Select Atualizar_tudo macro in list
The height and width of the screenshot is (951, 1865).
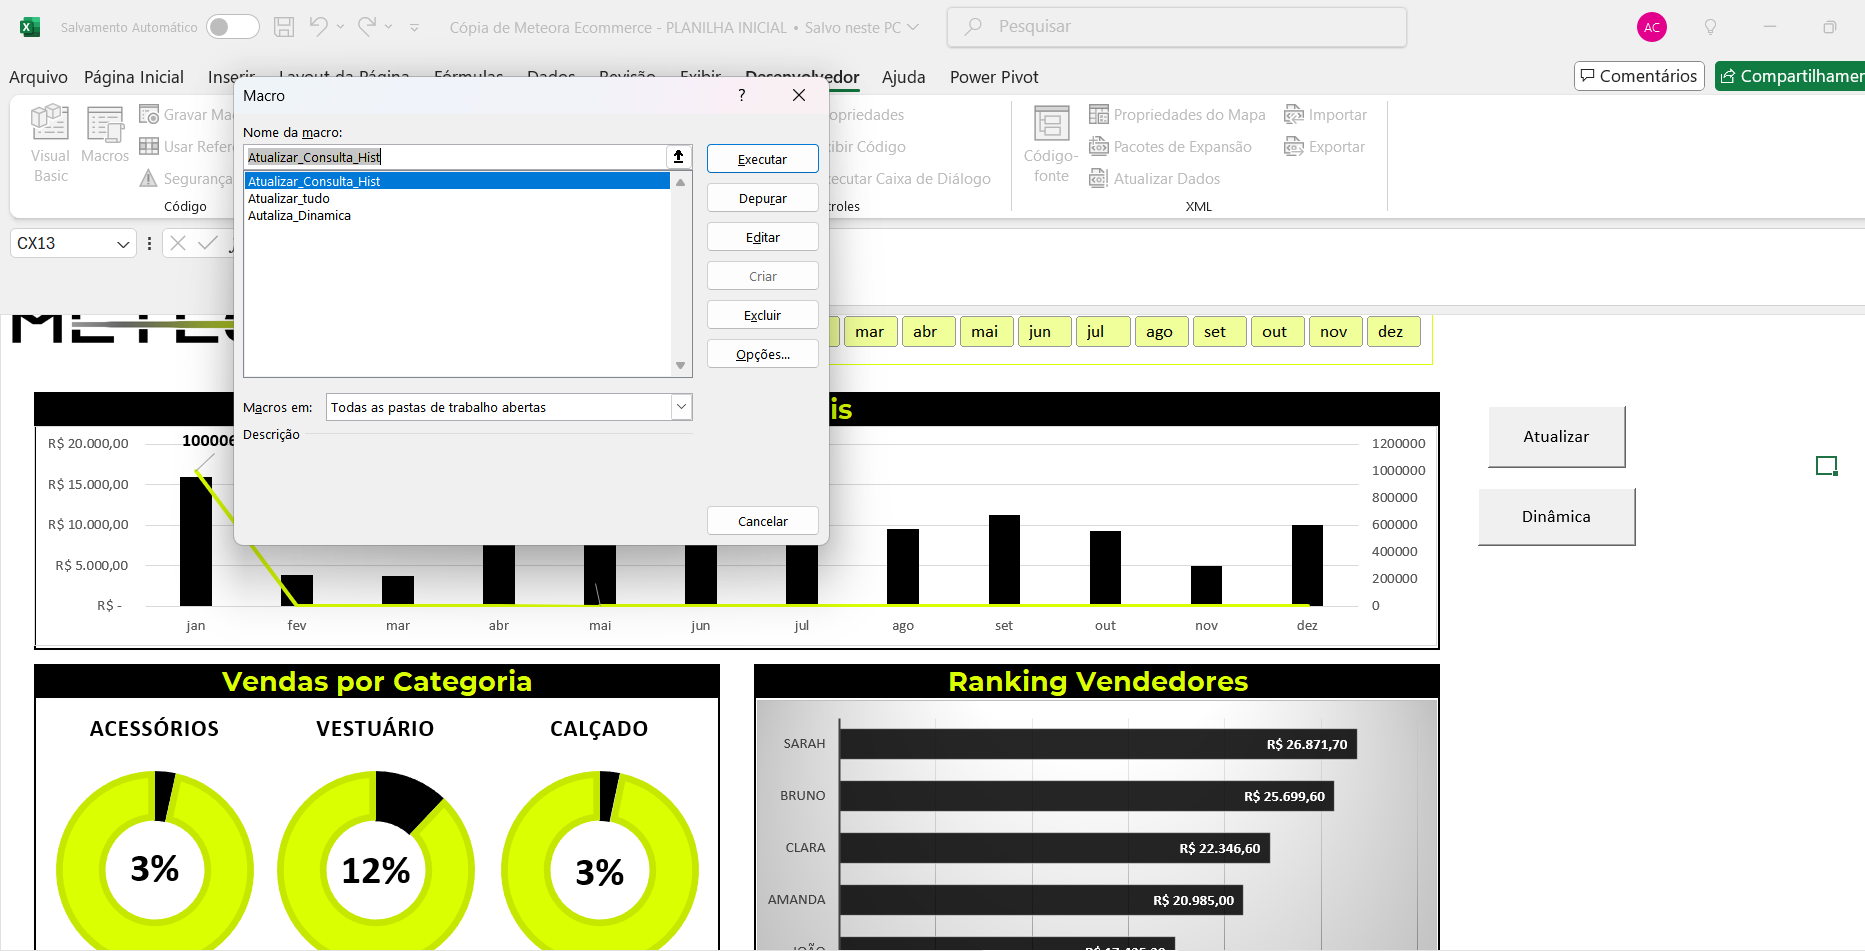pos(457,198)
